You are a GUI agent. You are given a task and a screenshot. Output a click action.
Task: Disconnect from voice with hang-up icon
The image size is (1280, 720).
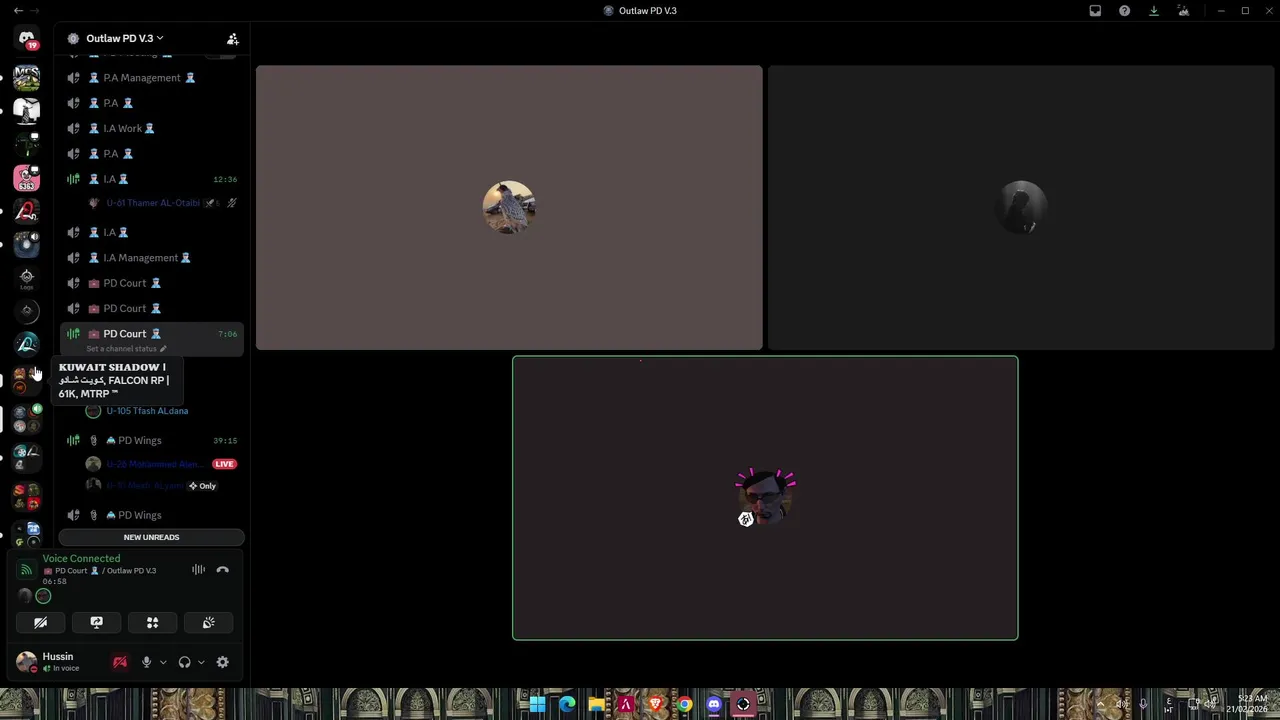222,570
